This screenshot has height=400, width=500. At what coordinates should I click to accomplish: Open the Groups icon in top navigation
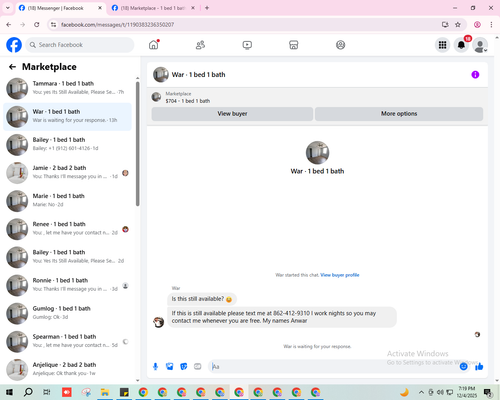point(340,45)
